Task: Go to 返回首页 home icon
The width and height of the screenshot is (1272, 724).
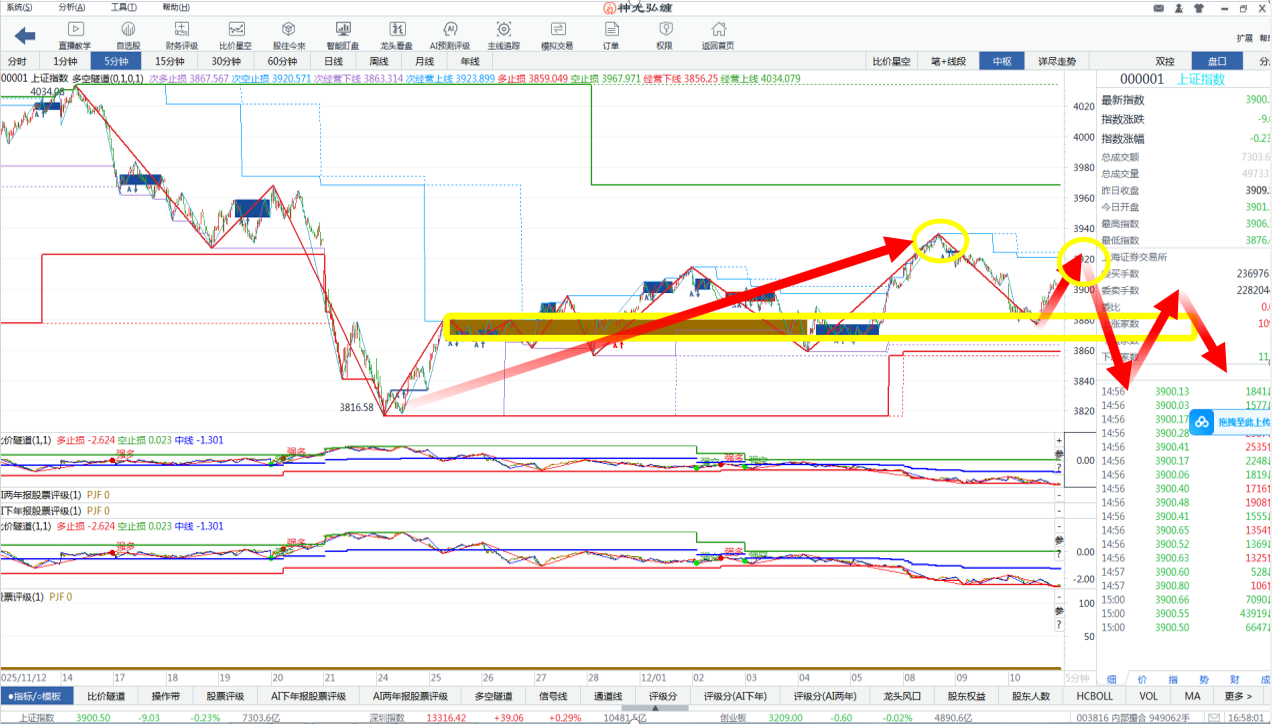Action: pyautogui.click(x=717, y=35)
